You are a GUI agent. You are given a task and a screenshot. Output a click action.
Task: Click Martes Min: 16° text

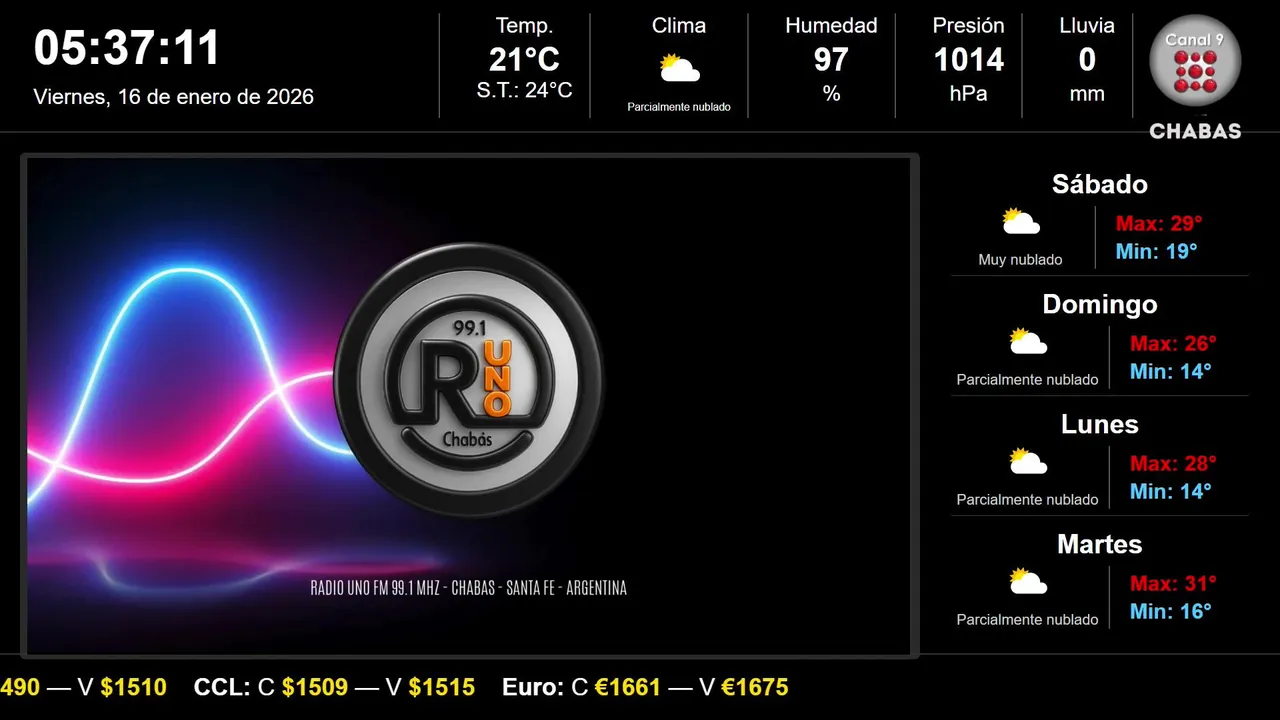(1170, 611)
